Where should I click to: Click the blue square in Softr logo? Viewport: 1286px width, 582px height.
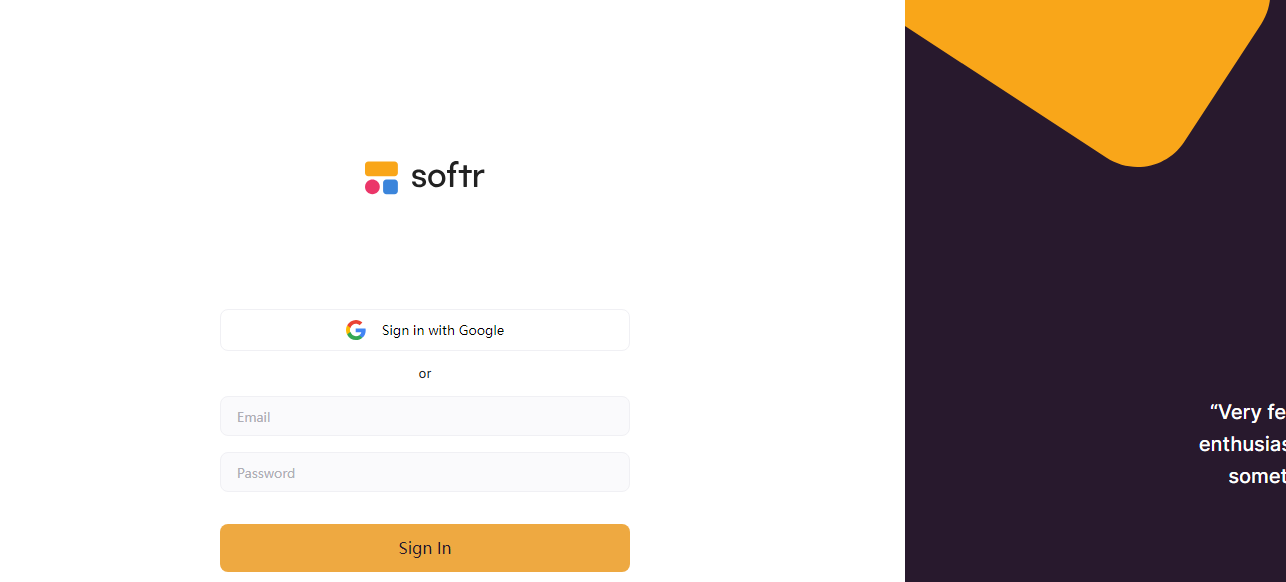coord(390,187)
